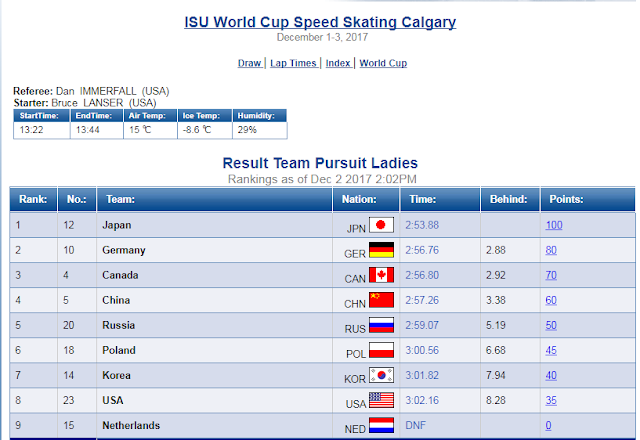Image resolution: width=640 pixels, height=440 pixels.
Task: Click the Rank column header
Action: (33, 199)
